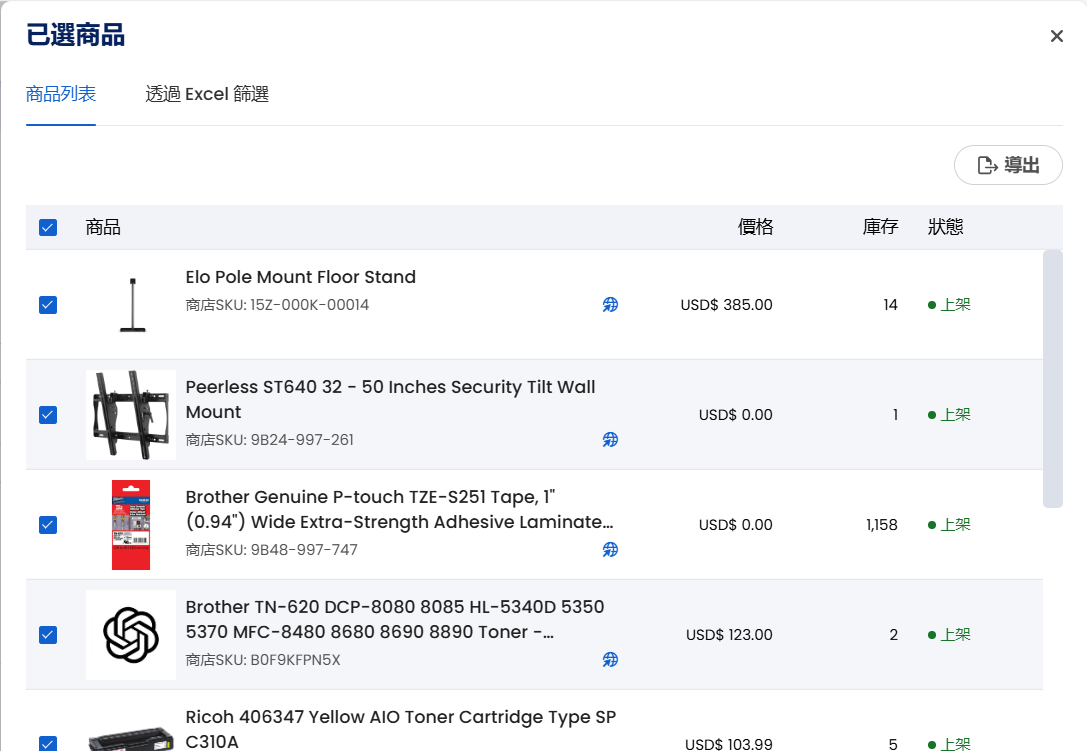Switch to the 透過 Excel 篩選 tab
The height and width of the screenshot is (751, 1087).
(x=207, y=95)
